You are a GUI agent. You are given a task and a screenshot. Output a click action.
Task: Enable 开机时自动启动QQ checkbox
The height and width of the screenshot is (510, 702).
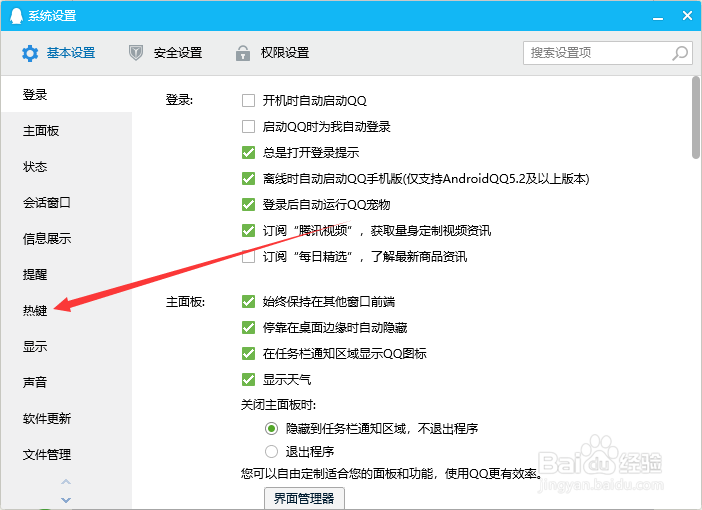(x=248, y=100)
